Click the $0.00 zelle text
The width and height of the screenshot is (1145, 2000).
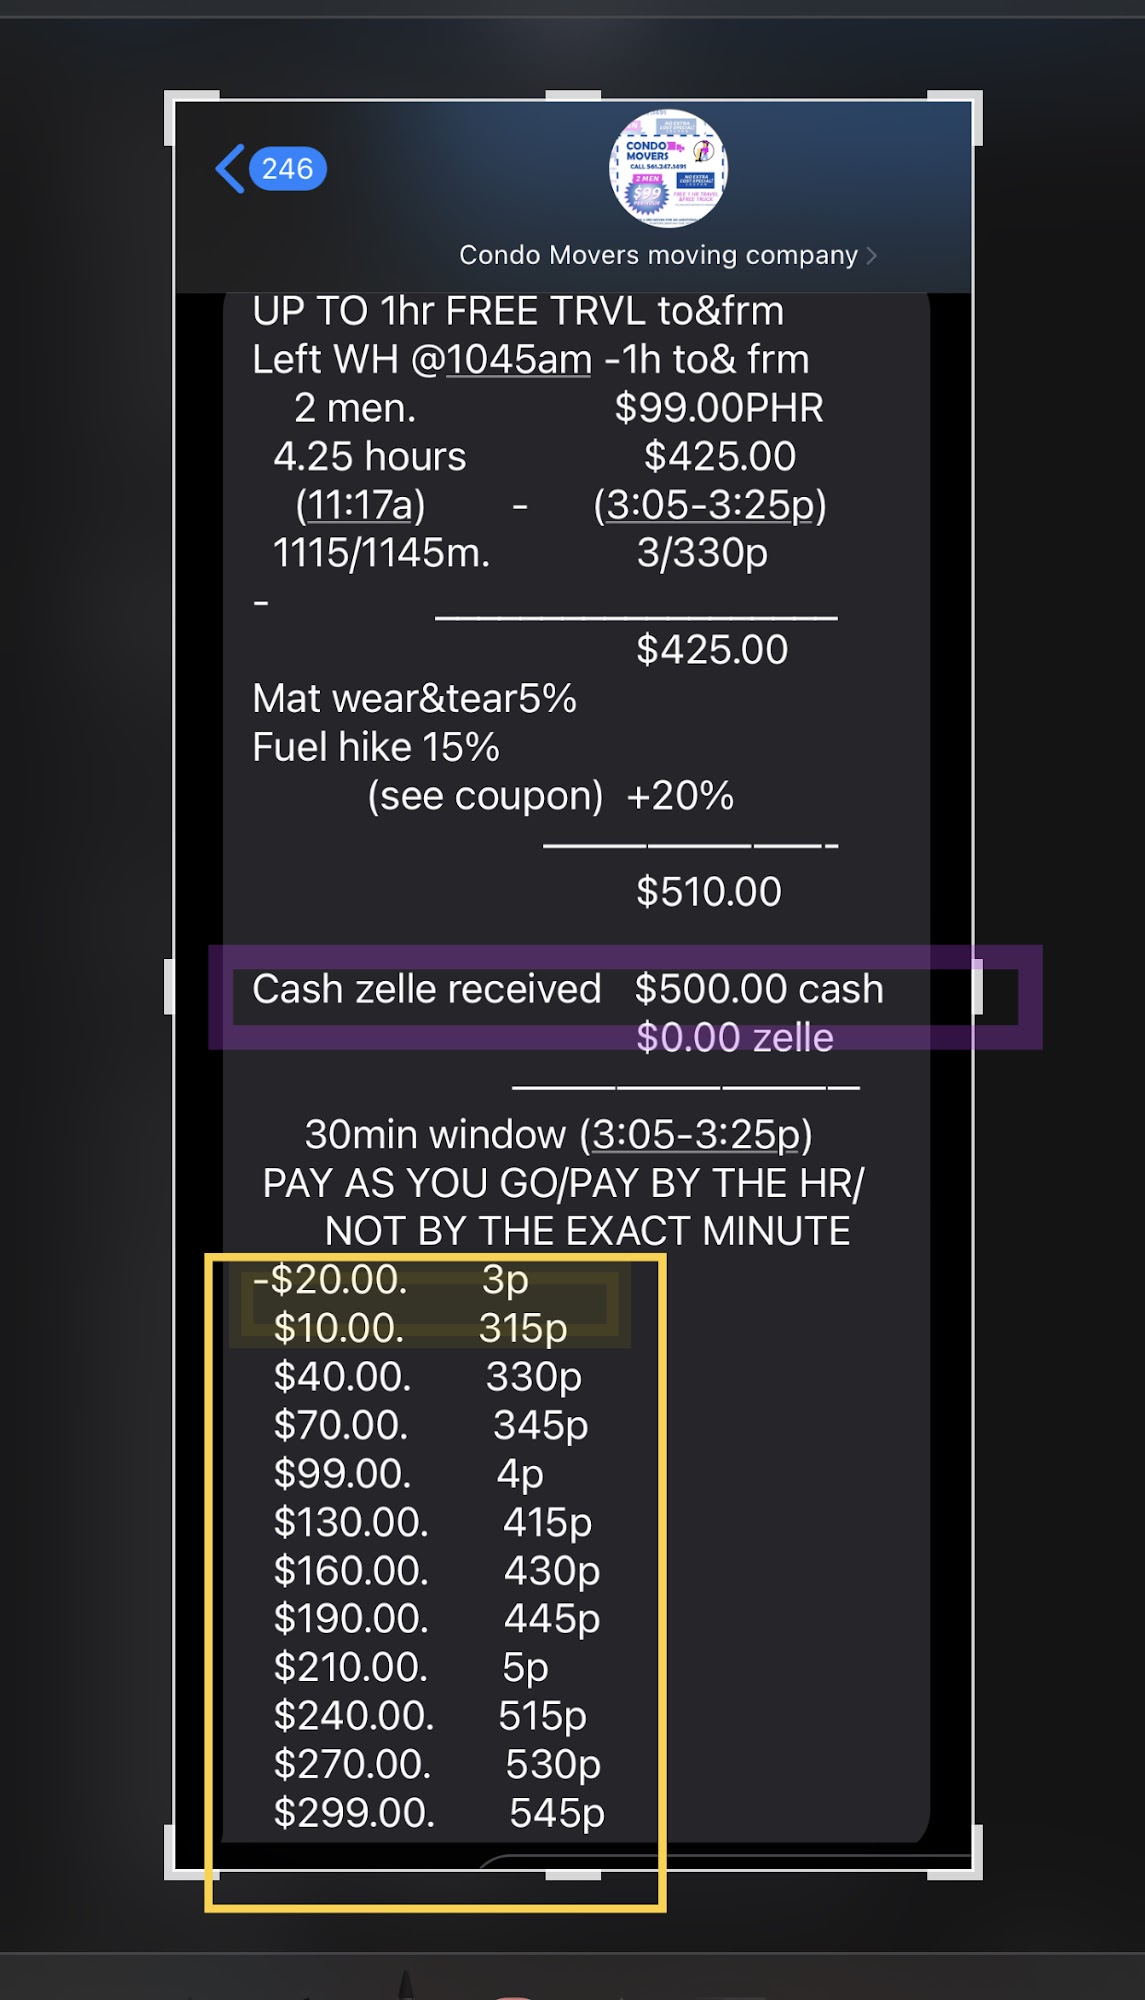(x=734, y=1038)
